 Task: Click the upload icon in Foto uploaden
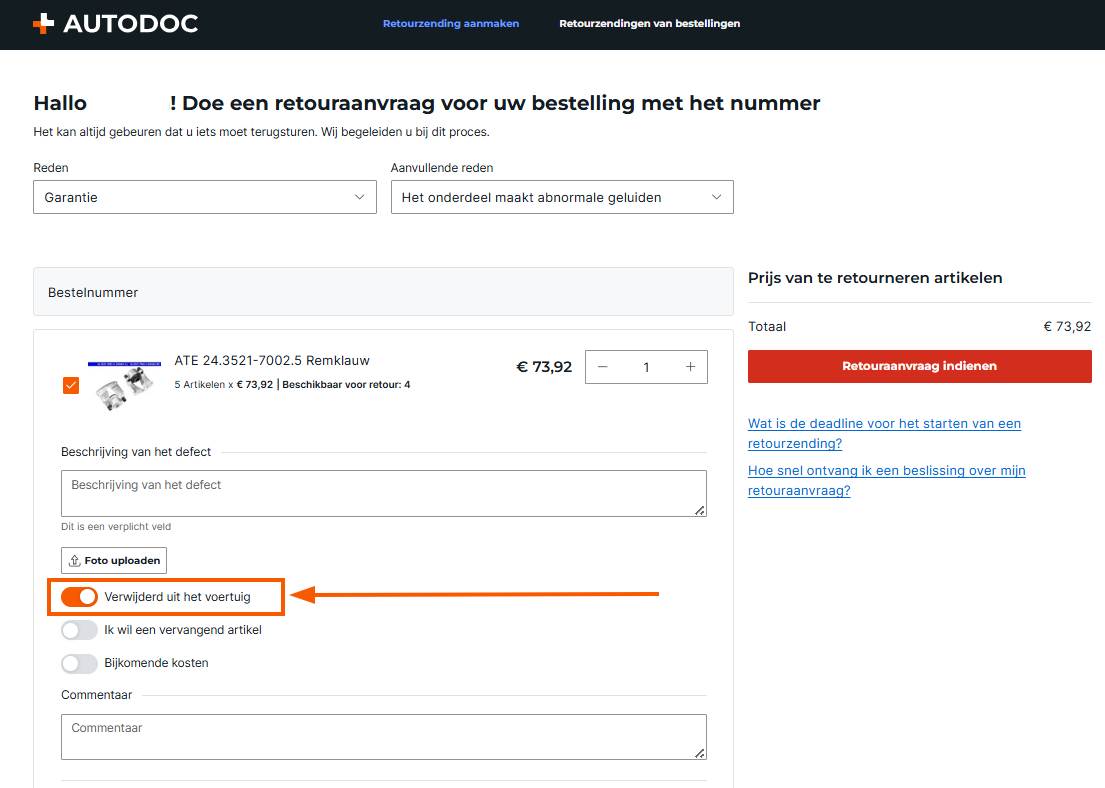[x=74, y=561]
